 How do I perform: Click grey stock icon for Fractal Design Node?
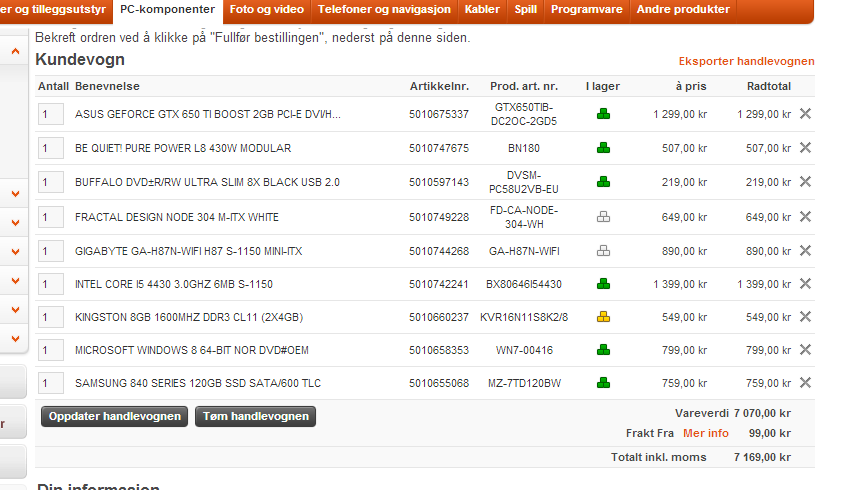tap(603, 217)
